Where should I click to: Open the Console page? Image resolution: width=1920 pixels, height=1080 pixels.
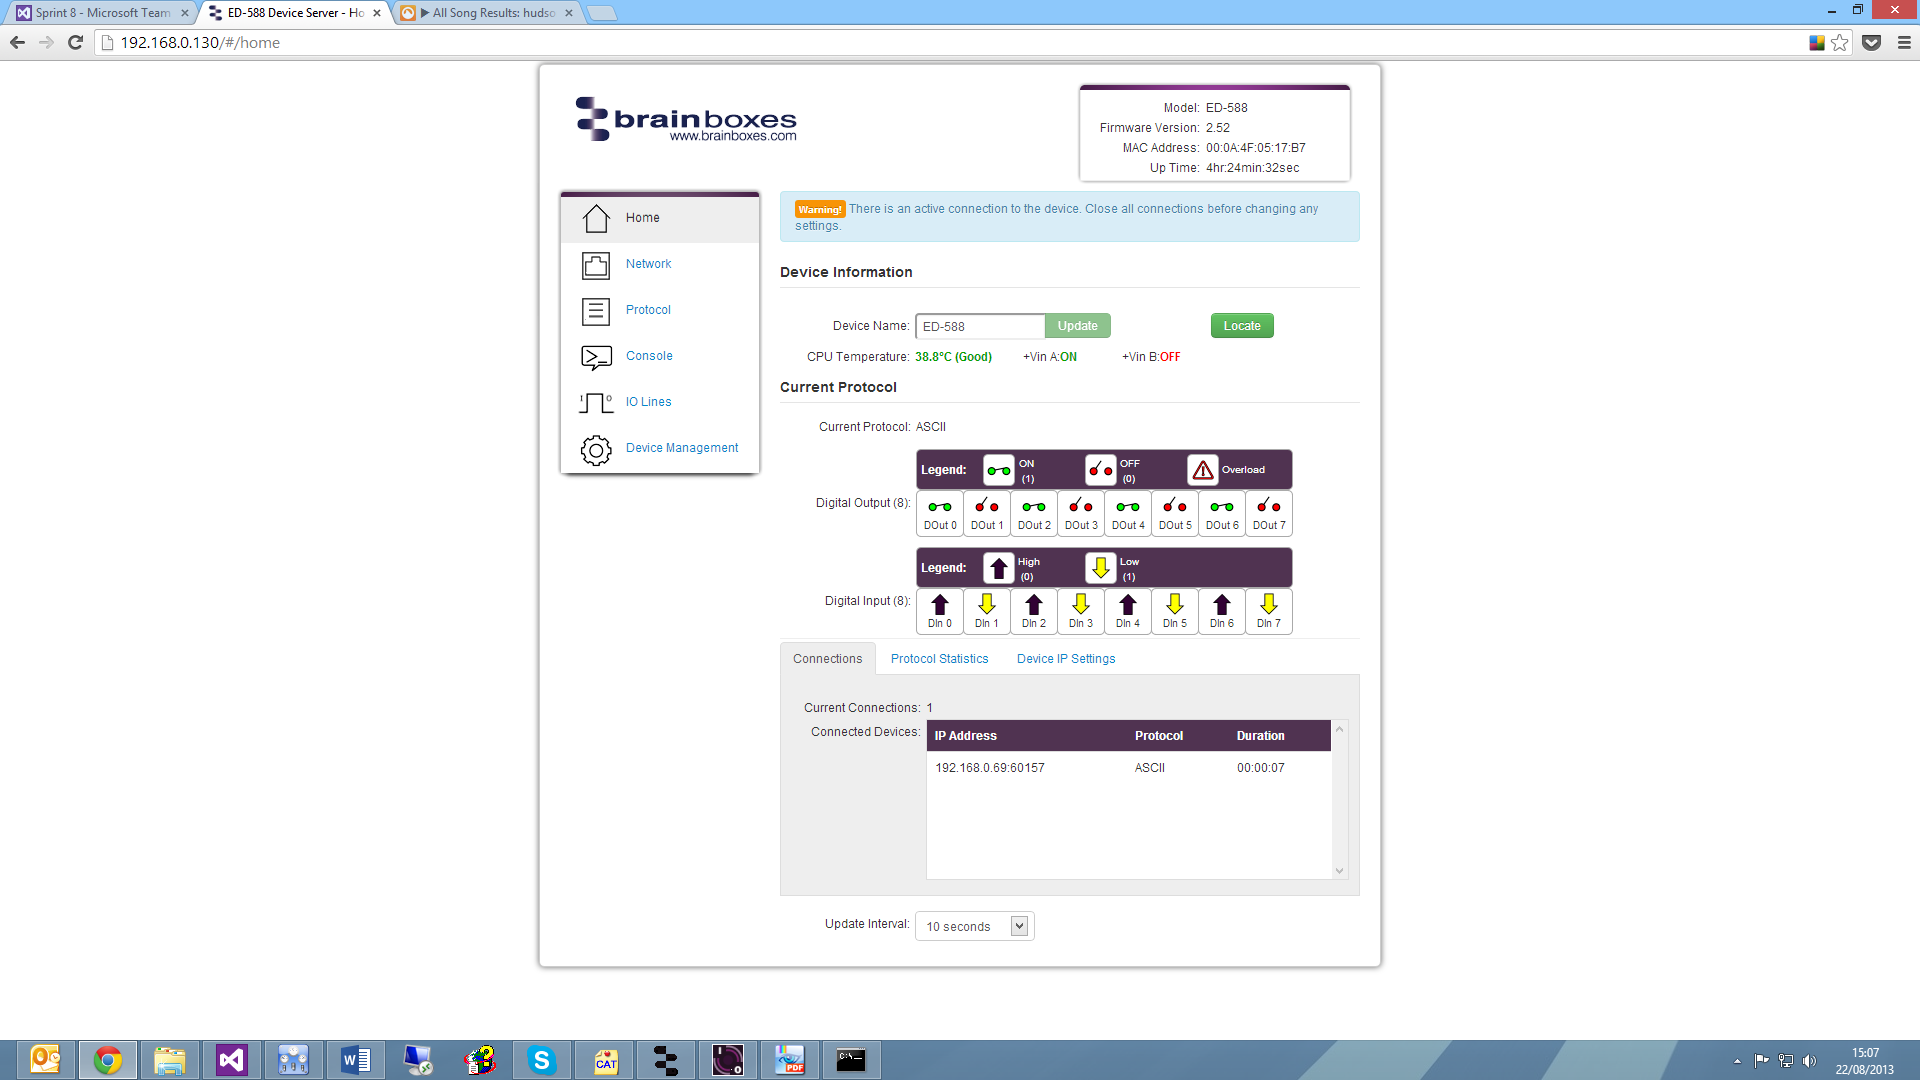click(x=648, y=355)
